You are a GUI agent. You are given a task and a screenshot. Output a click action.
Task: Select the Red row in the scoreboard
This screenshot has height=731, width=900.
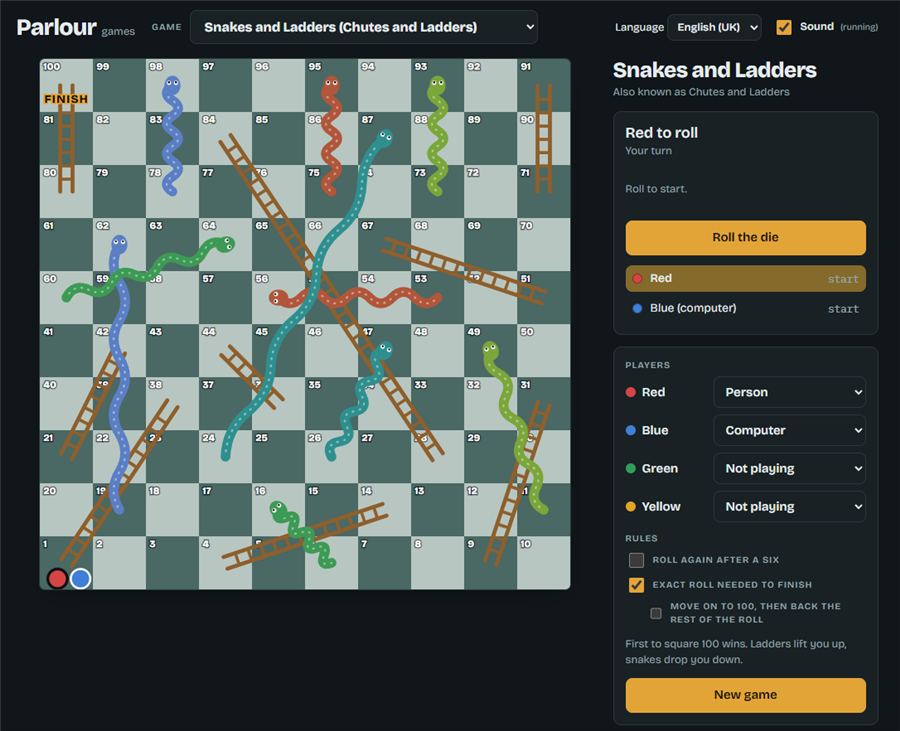746,279
